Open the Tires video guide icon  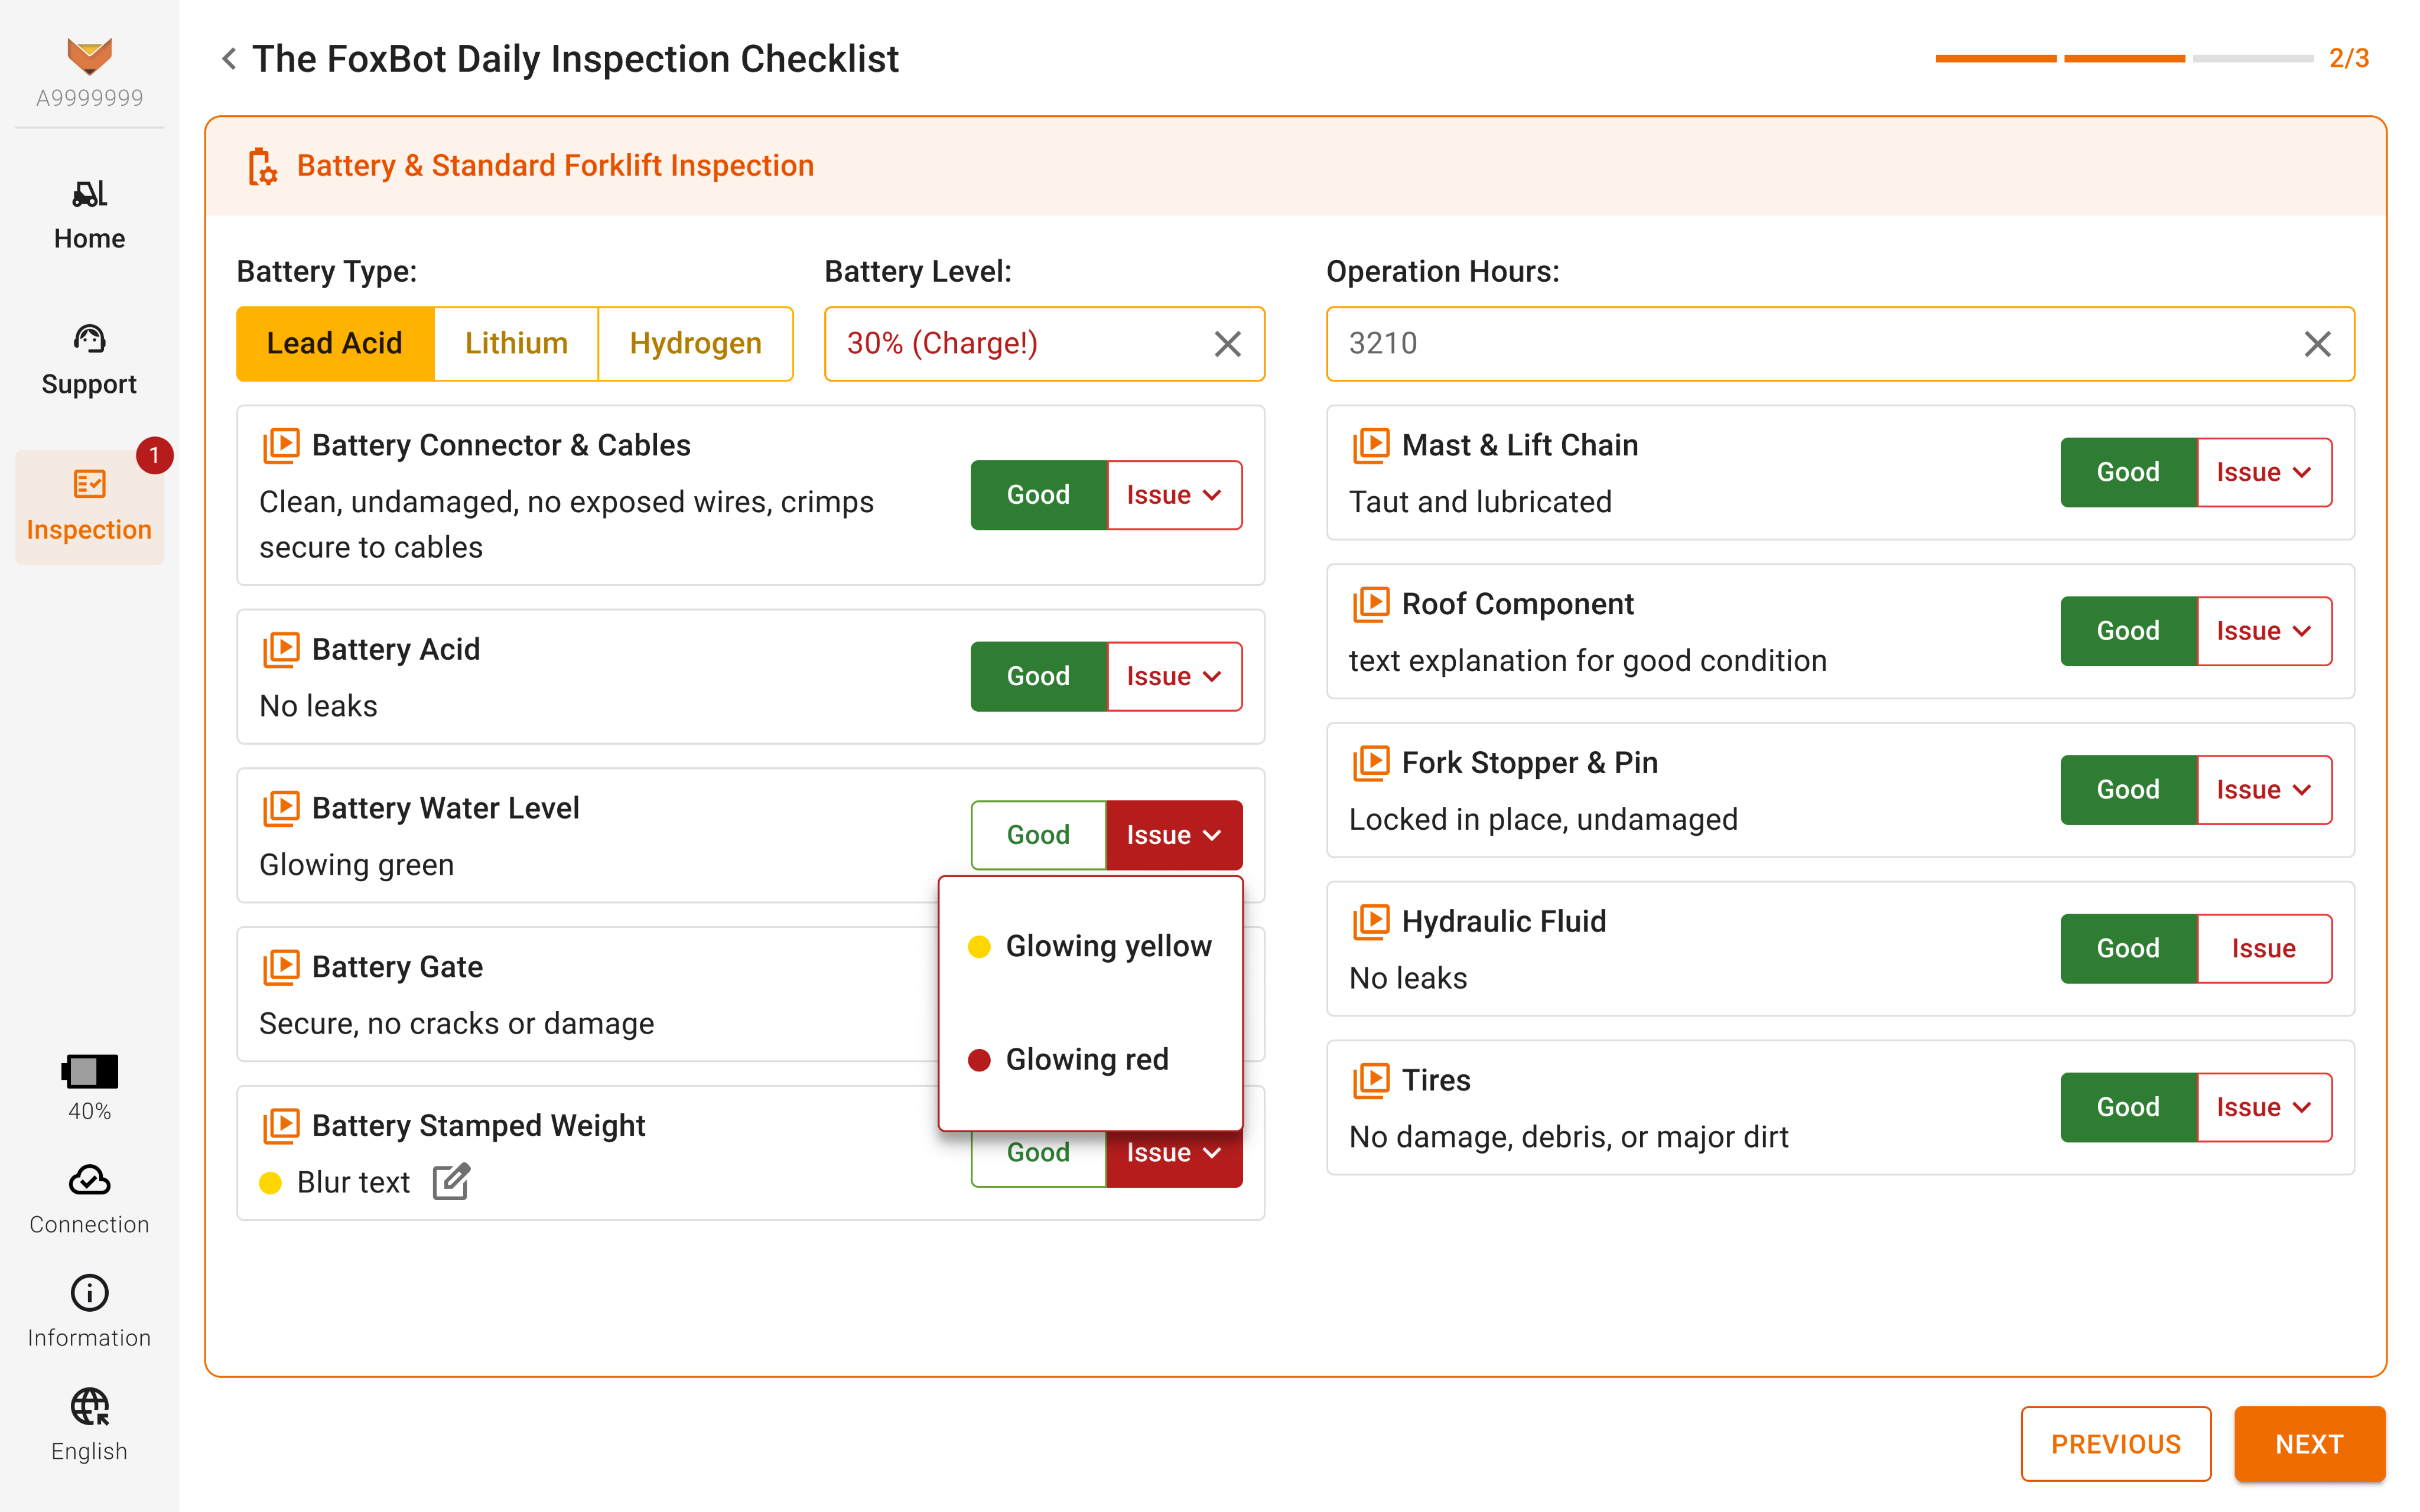(1371, 1080)
